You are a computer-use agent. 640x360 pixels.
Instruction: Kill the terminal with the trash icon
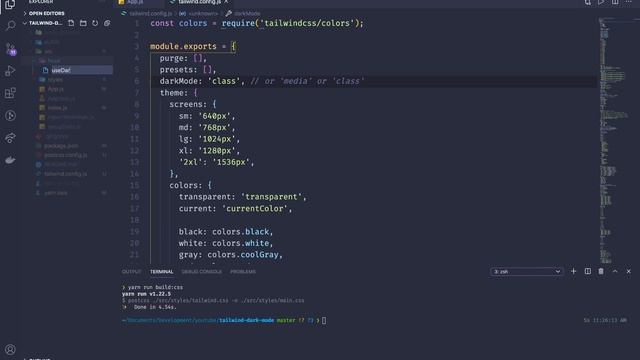(601, 271)
